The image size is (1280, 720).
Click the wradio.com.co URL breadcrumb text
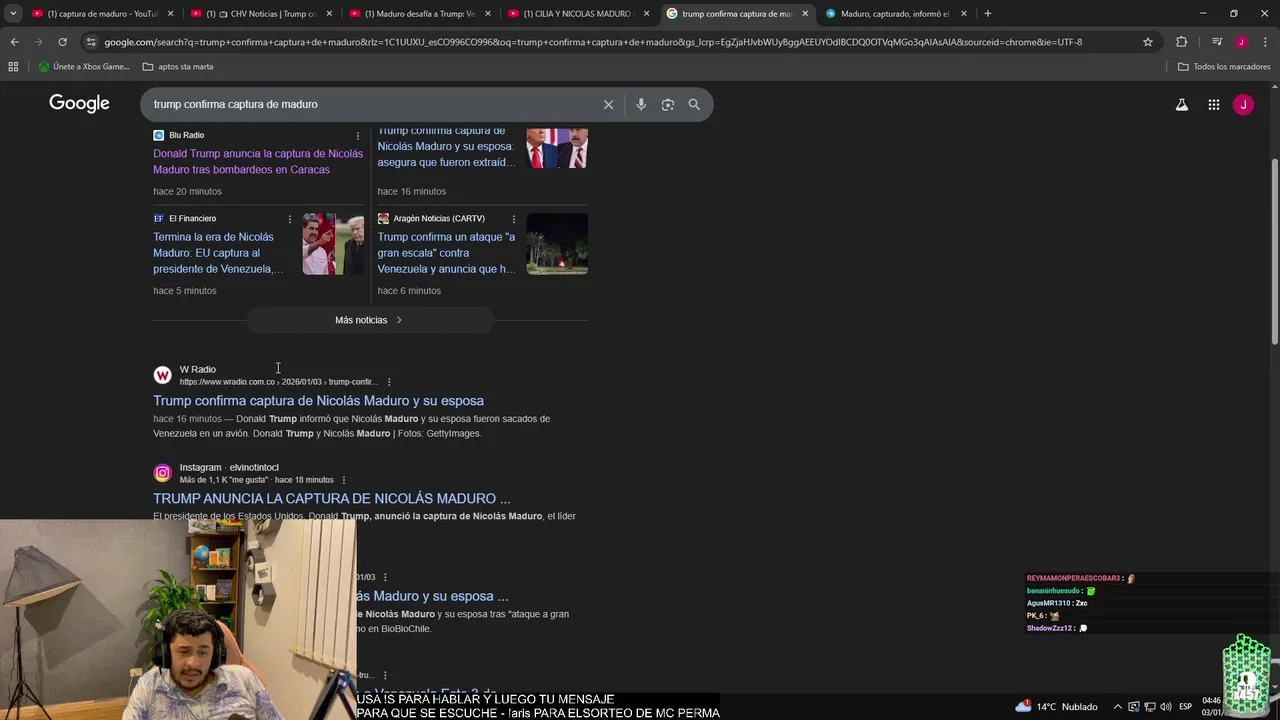click(278, 382)
